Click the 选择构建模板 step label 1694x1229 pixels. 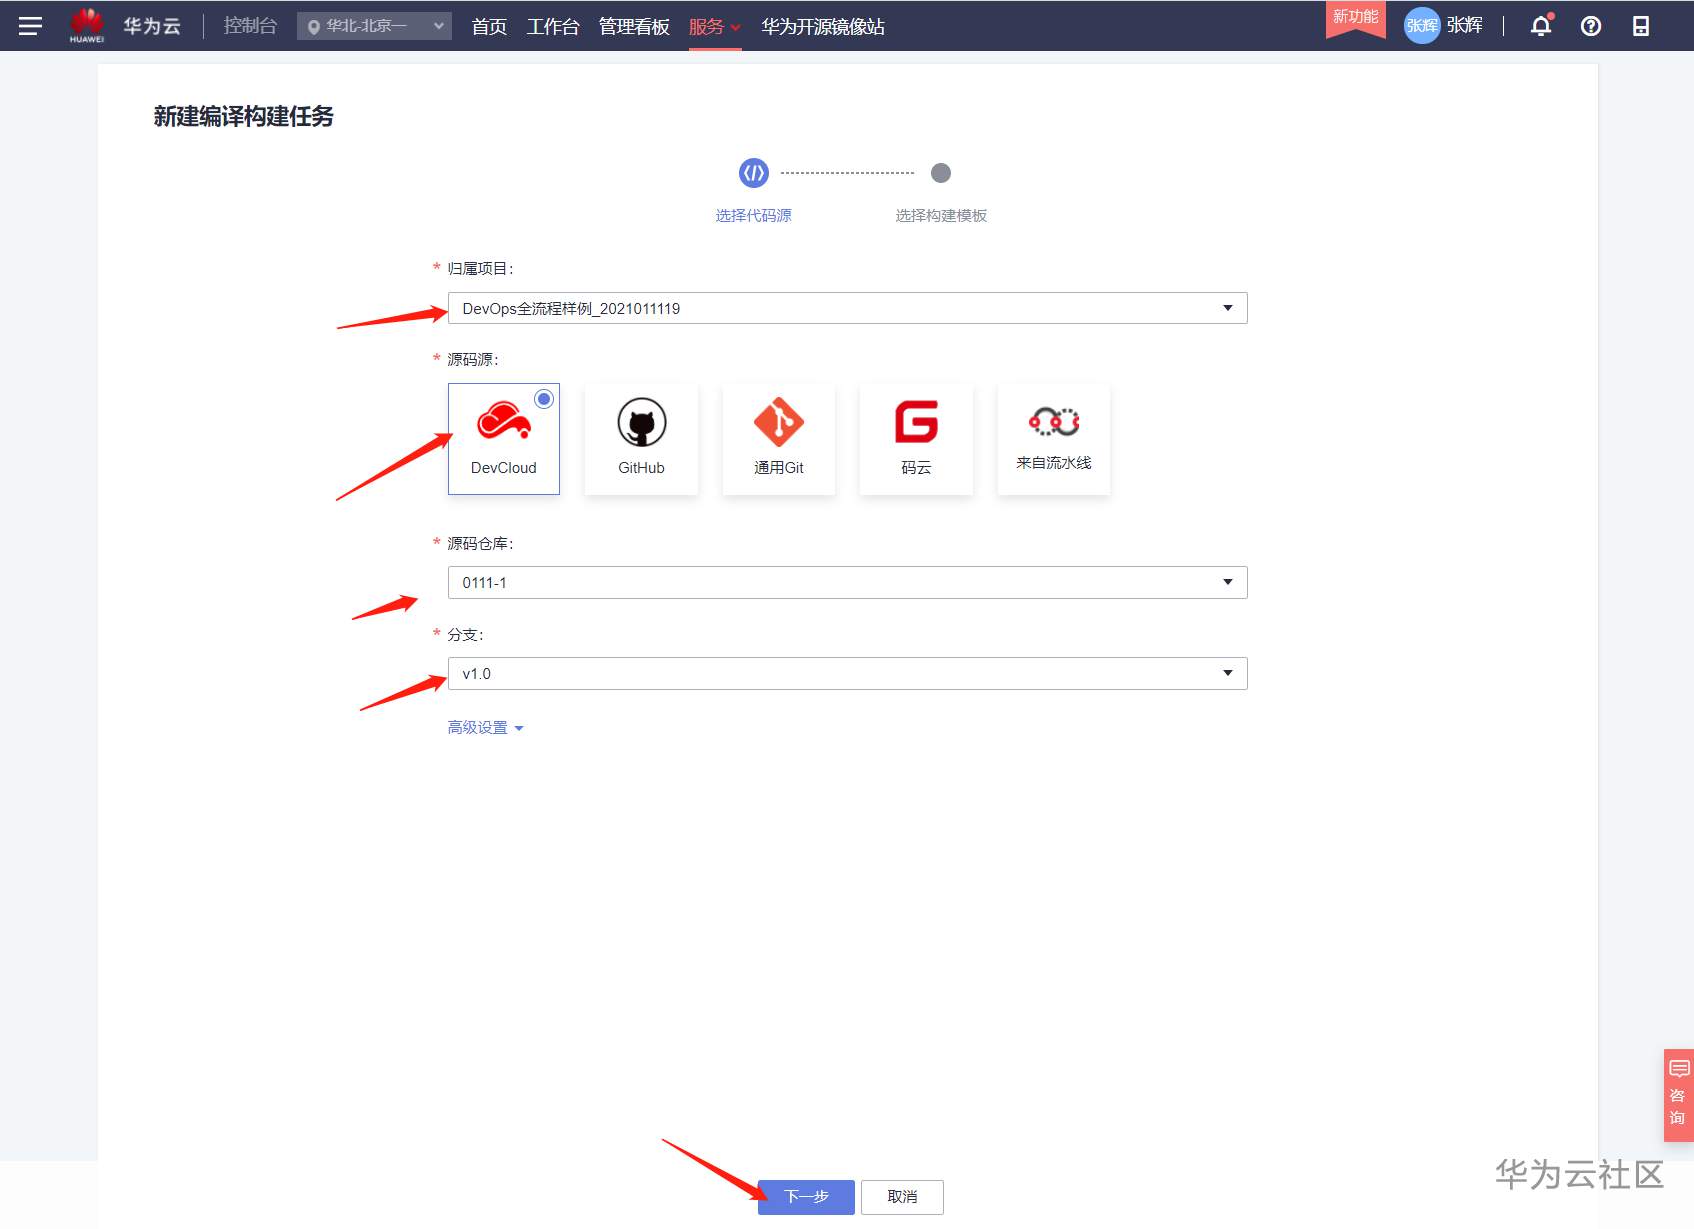(941, 216)
